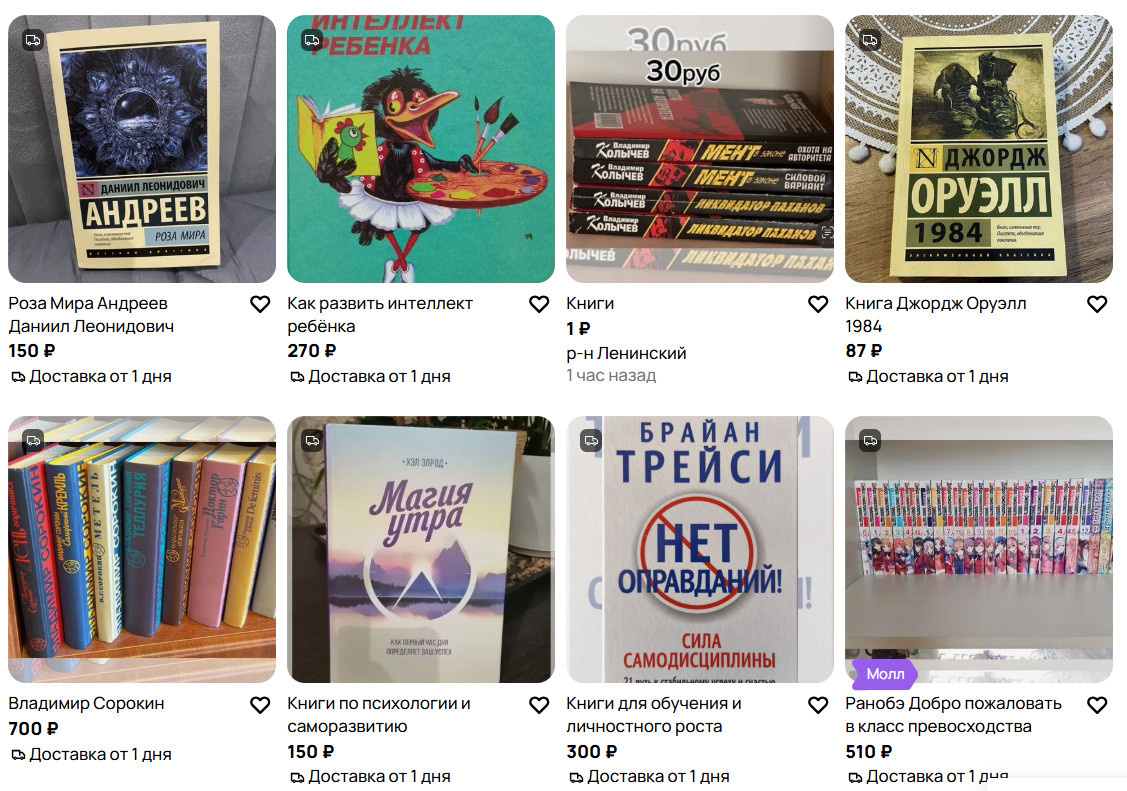Viewport: 1127px width, 791px height.
Task: Favorite the Роза Мира Андреев listing
Action: [260, 305]
